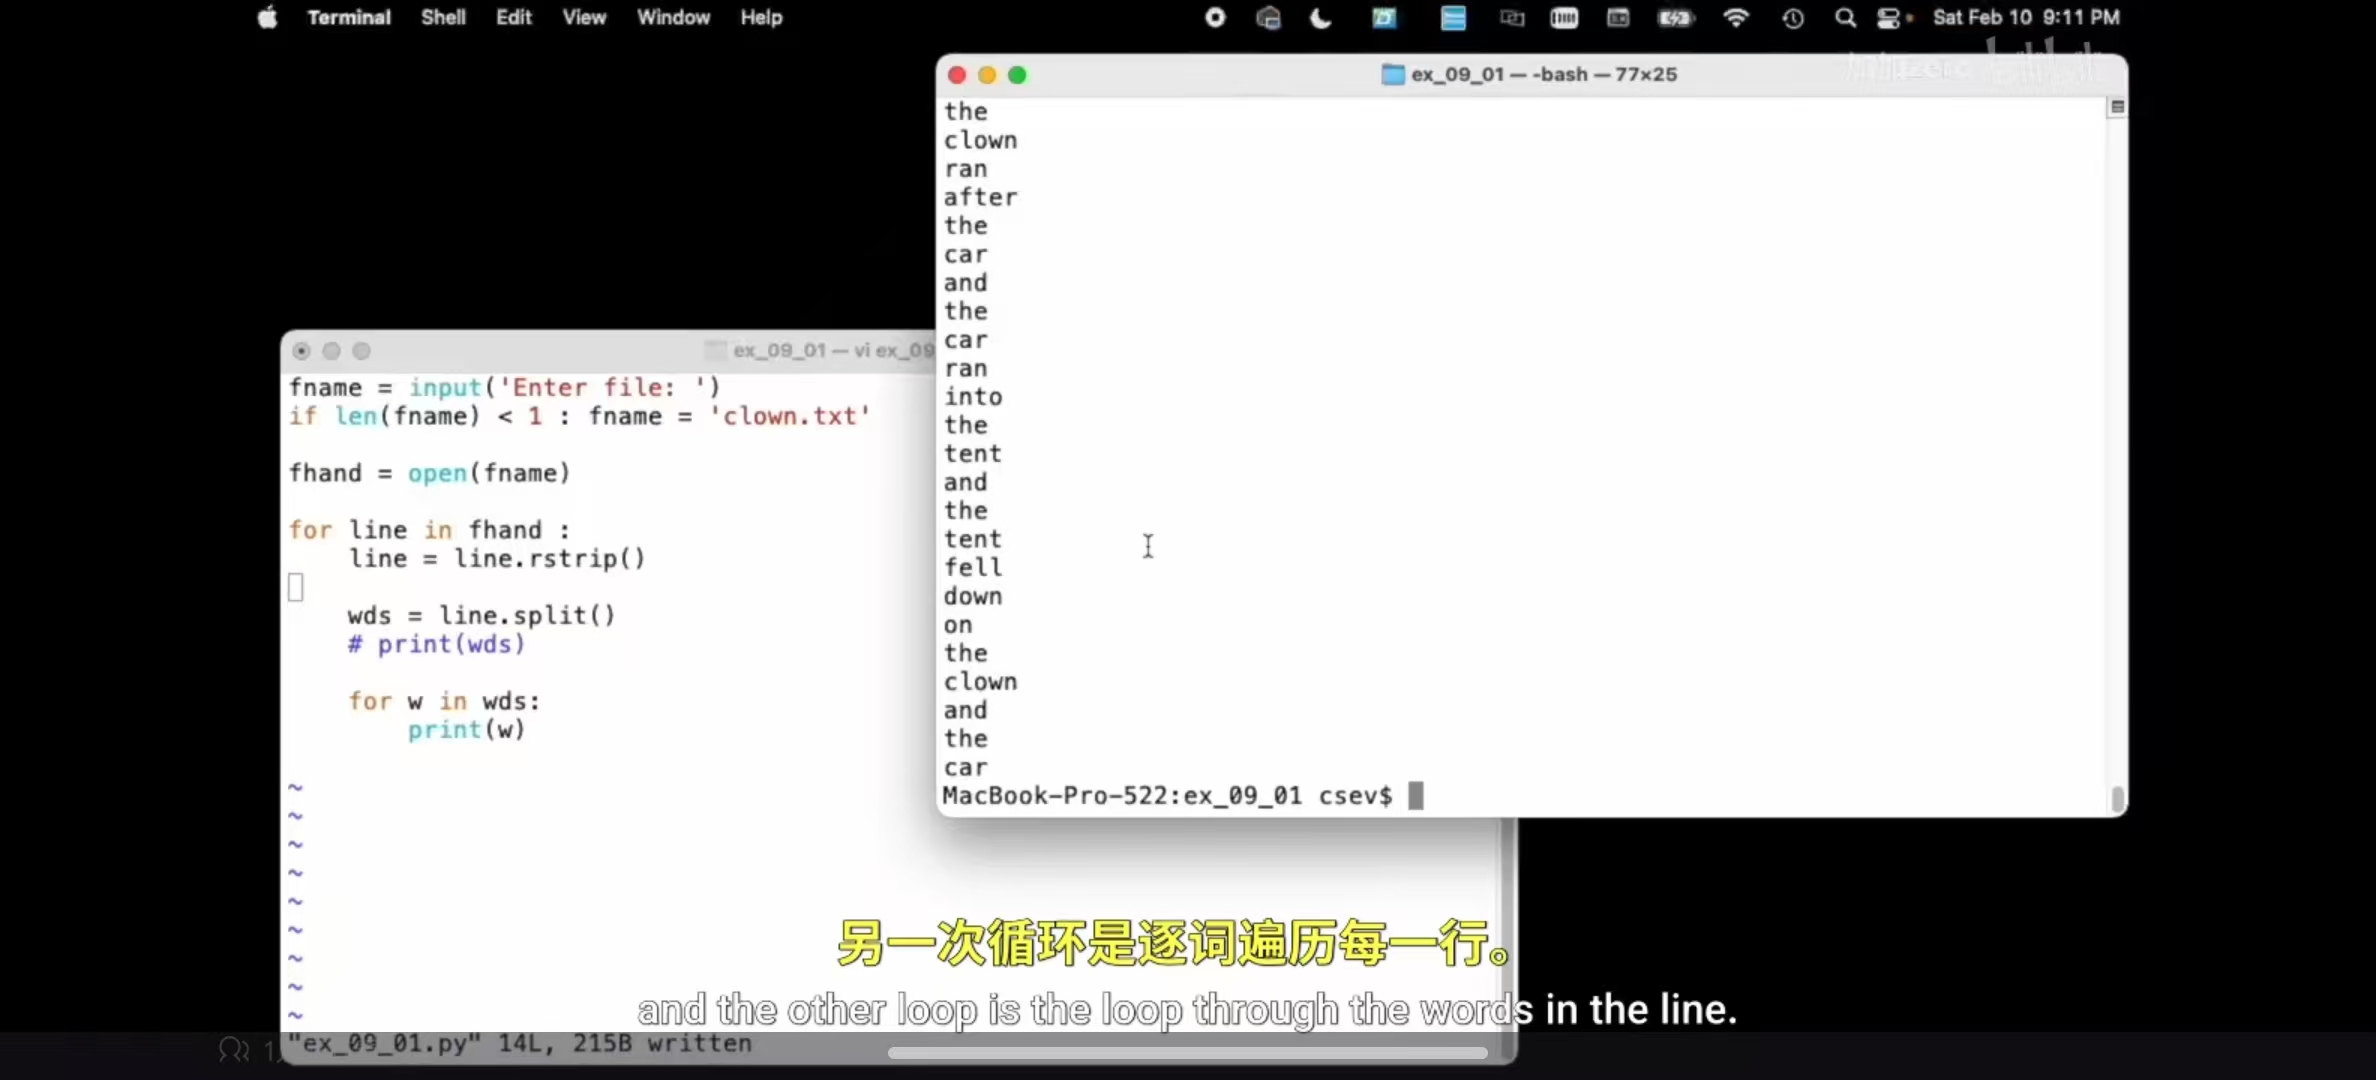This screenshot has width=2376, height=1080.
Task: Open the Control Center icon
Action: pyautogui.click(x=1888, y=18)
